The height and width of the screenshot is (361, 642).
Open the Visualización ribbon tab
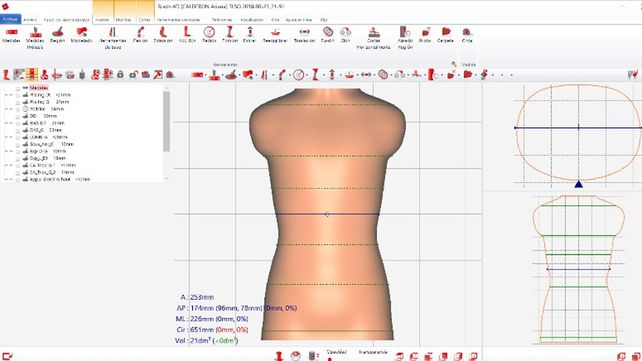tap(252, 20)
